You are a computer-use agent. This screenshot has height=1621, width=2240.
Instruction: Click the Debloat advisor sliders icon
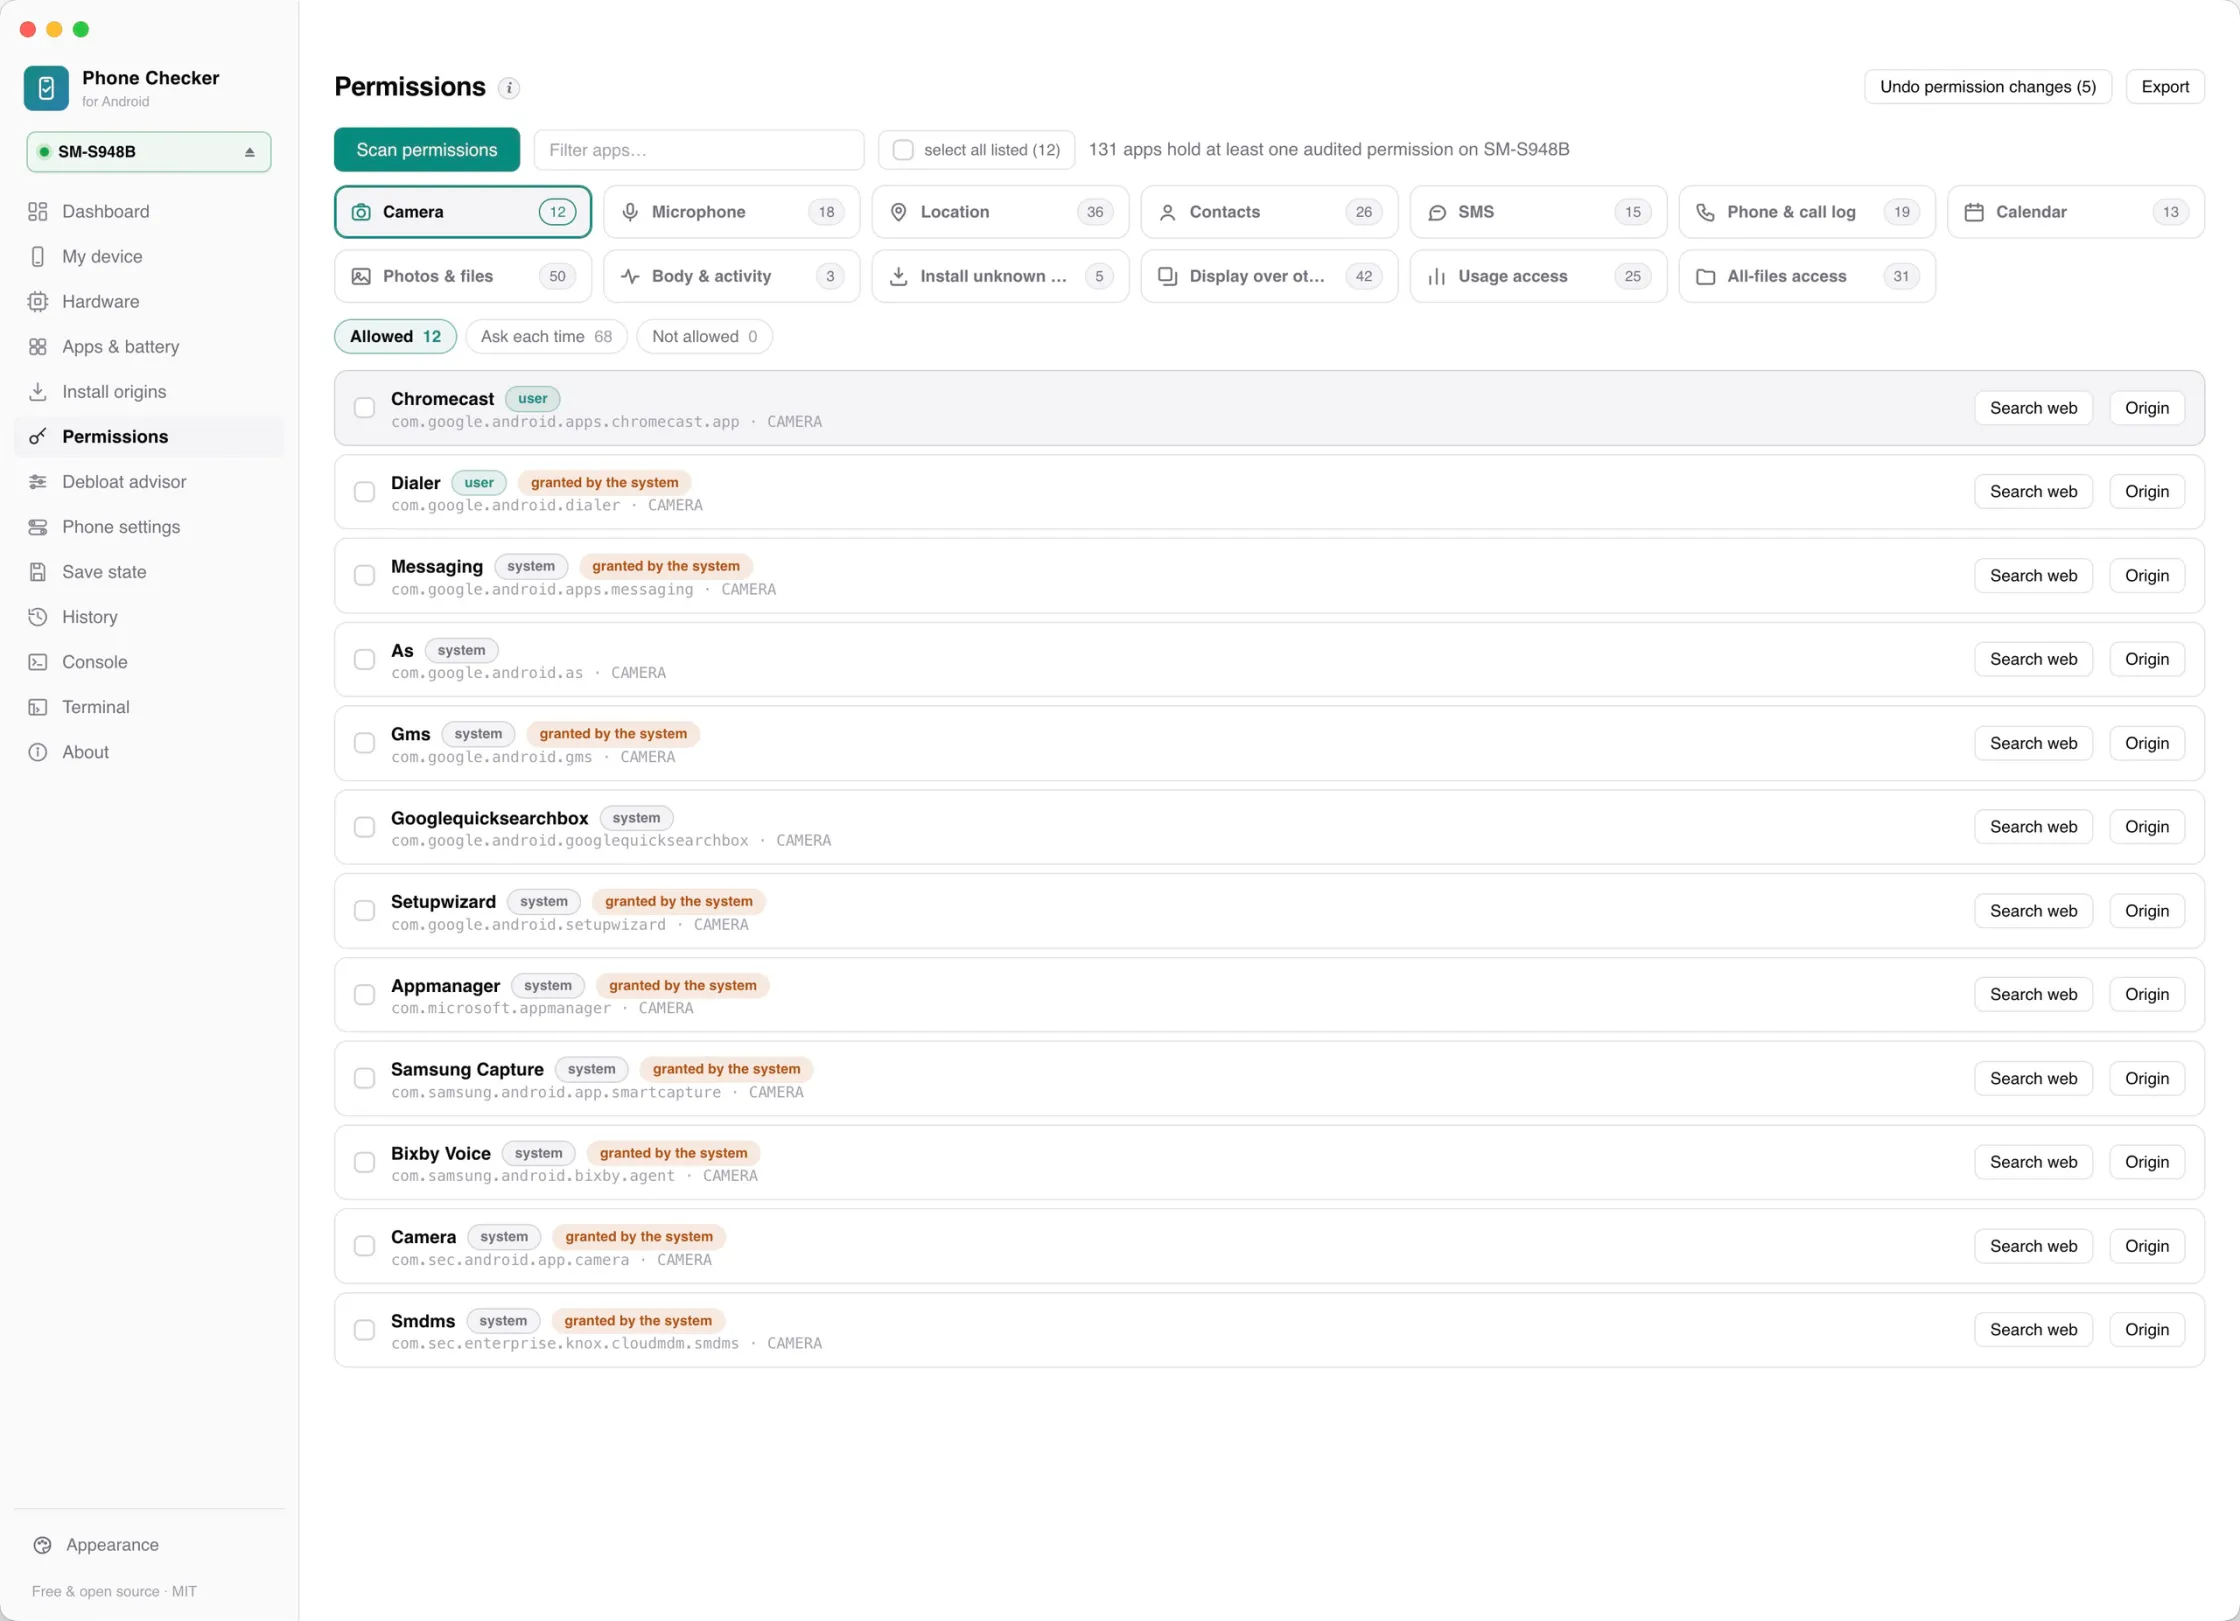pos(38,482)
